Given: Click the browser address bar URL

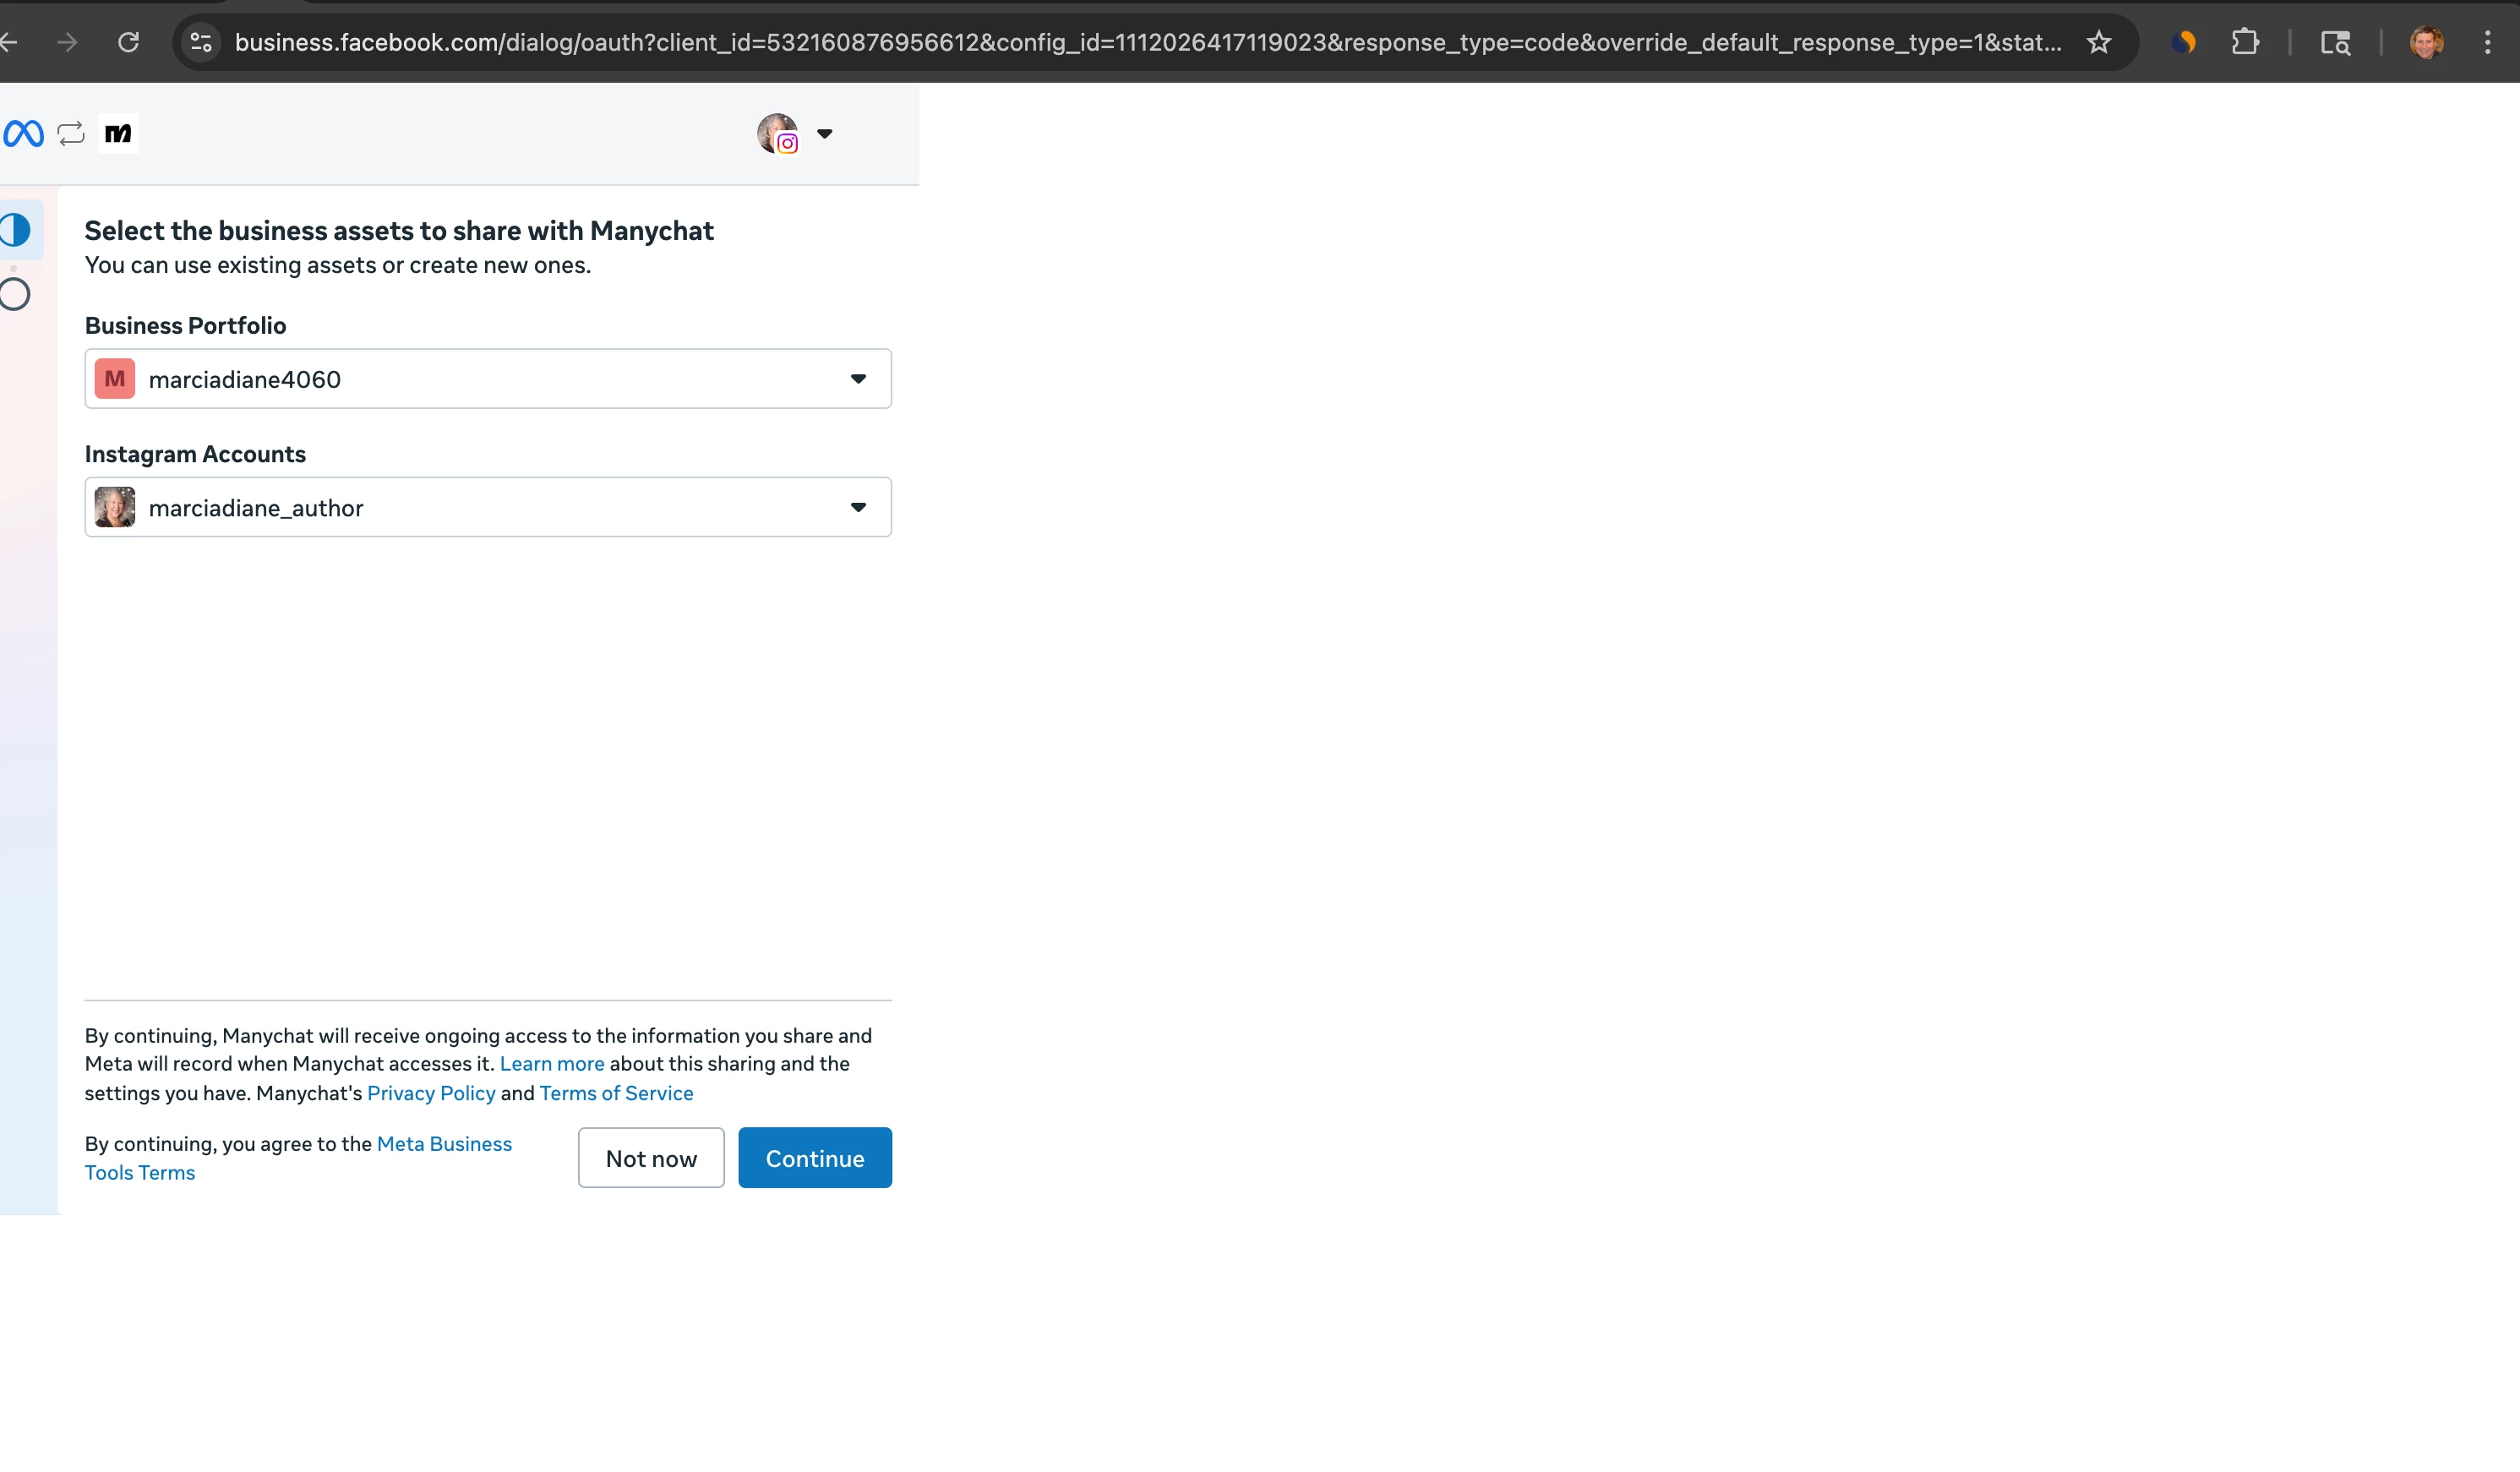Looking at the screenshot, I should (x=1146, y=42).
